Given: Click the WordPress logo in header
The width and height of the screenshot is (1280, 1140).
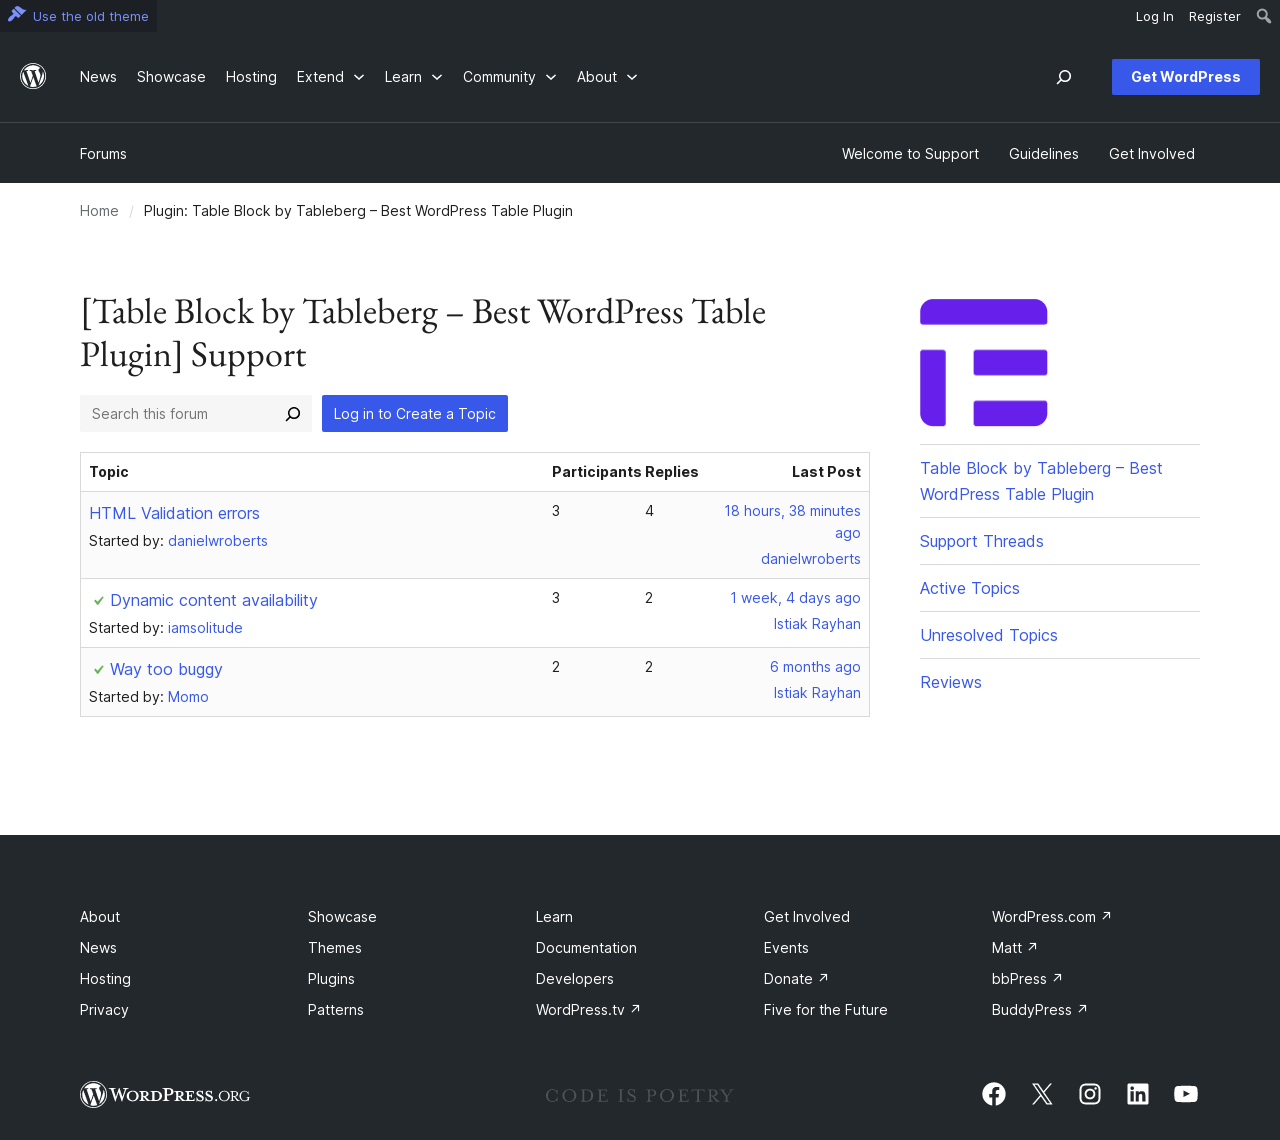Looking at the screenshot, I should click(33, 77).
